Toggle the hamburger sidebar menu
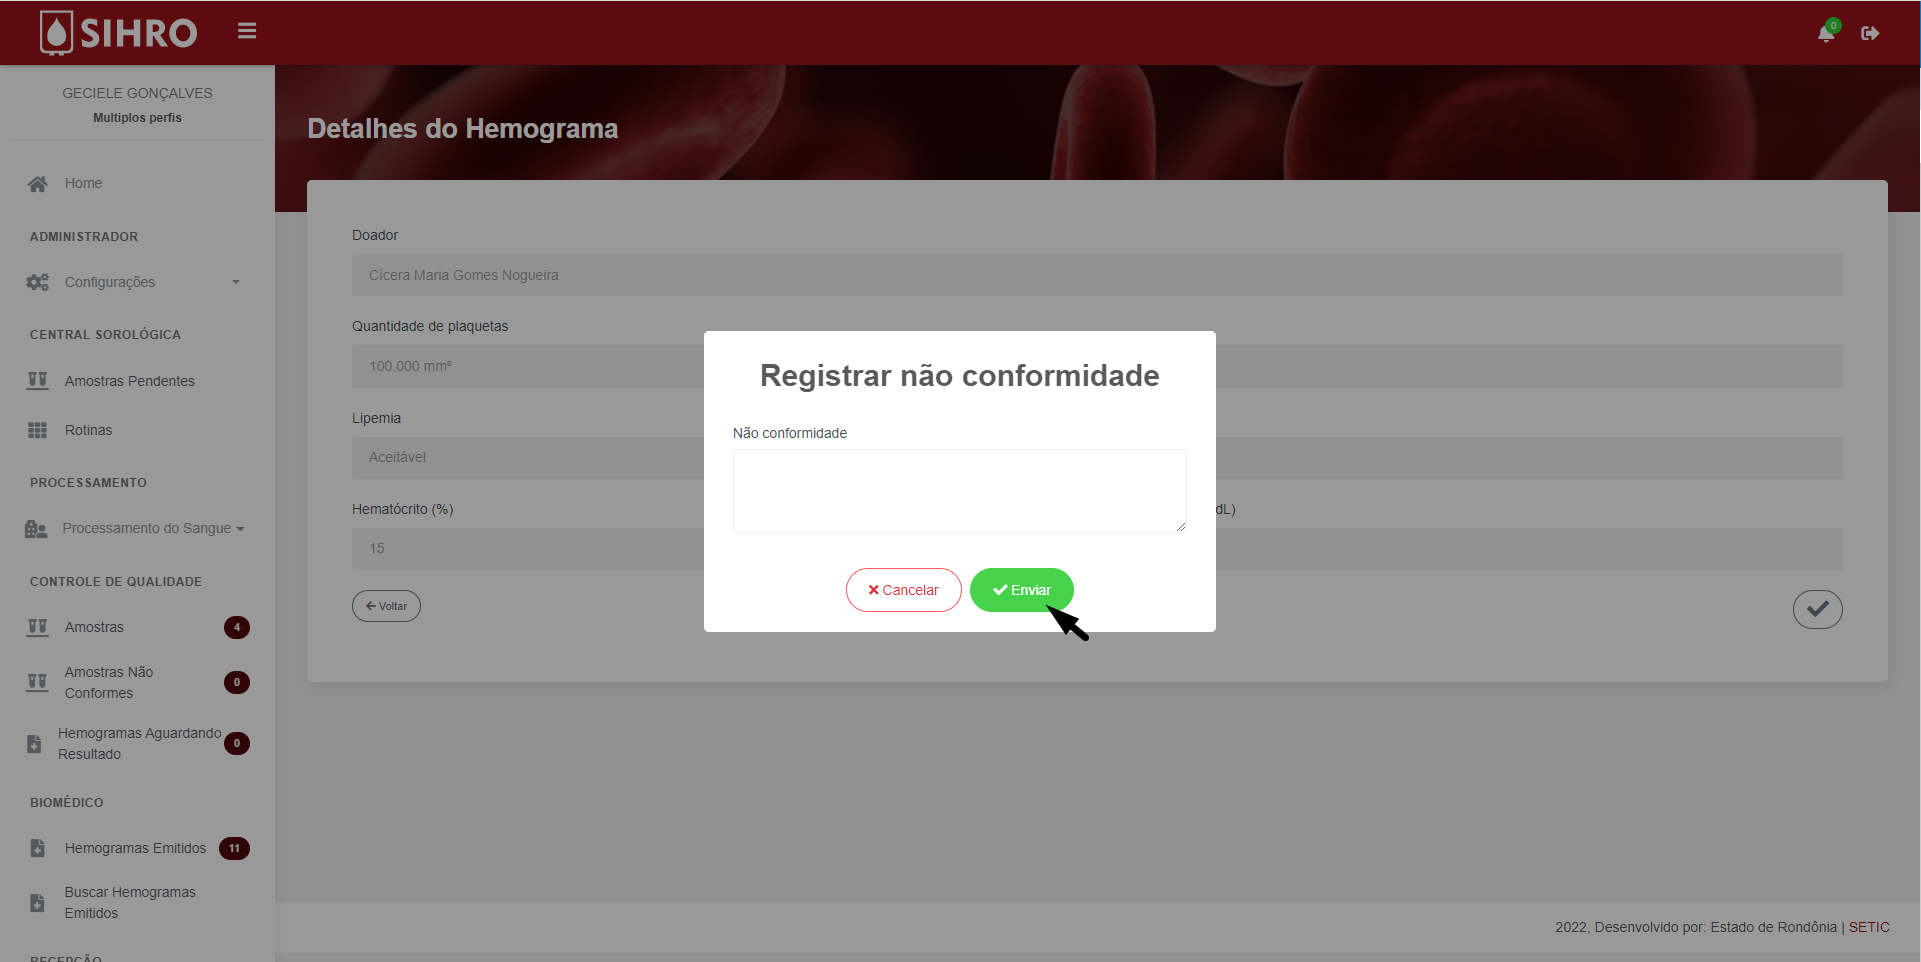 [247, 31]
